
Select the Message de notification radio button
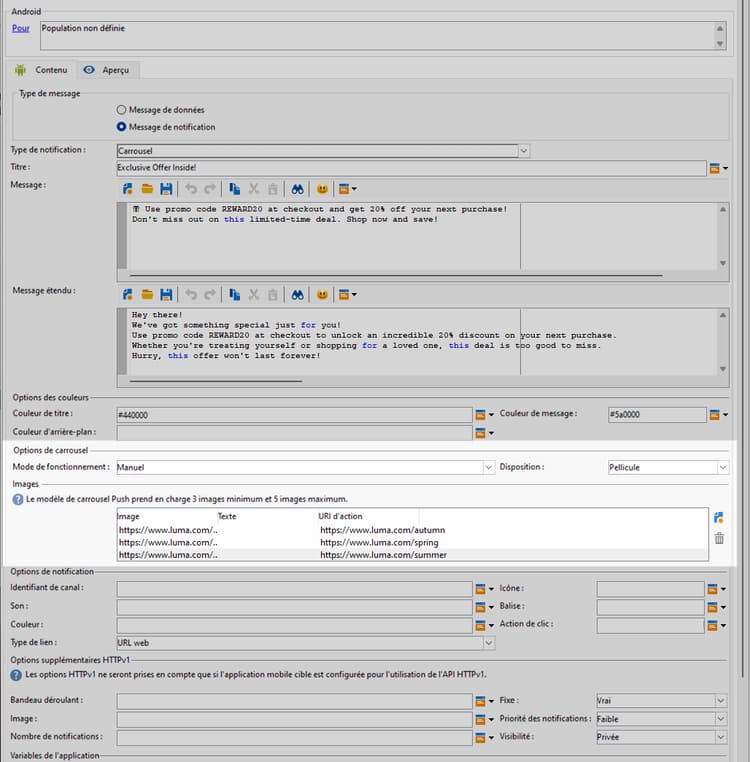(x=122, y=127)
